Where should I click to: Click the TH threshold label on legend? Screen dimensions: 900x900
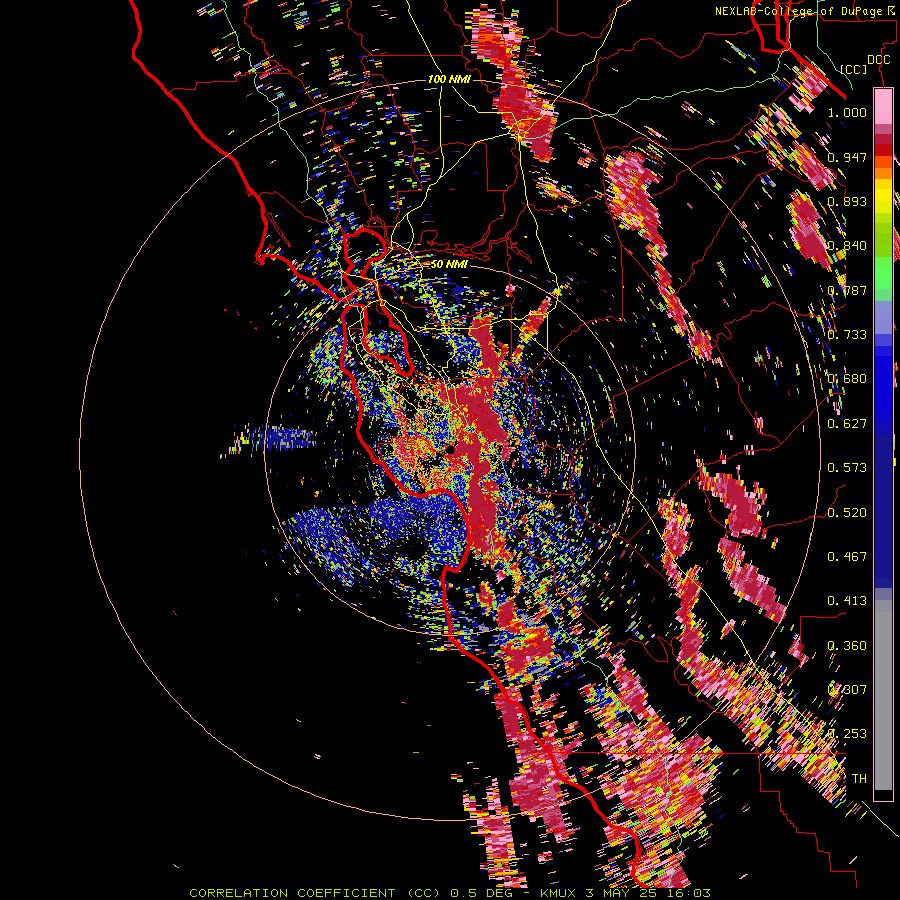(859, 779)
